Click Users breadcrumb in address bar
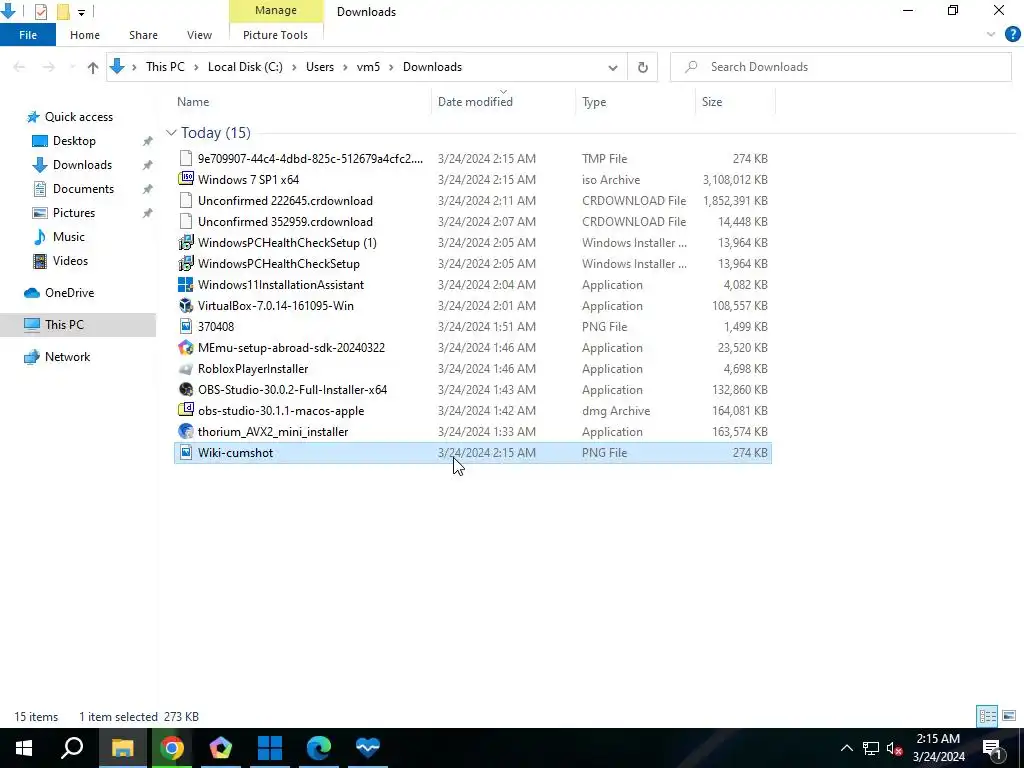Viewport: 1024px width, 768px height. tap(319, 67)
